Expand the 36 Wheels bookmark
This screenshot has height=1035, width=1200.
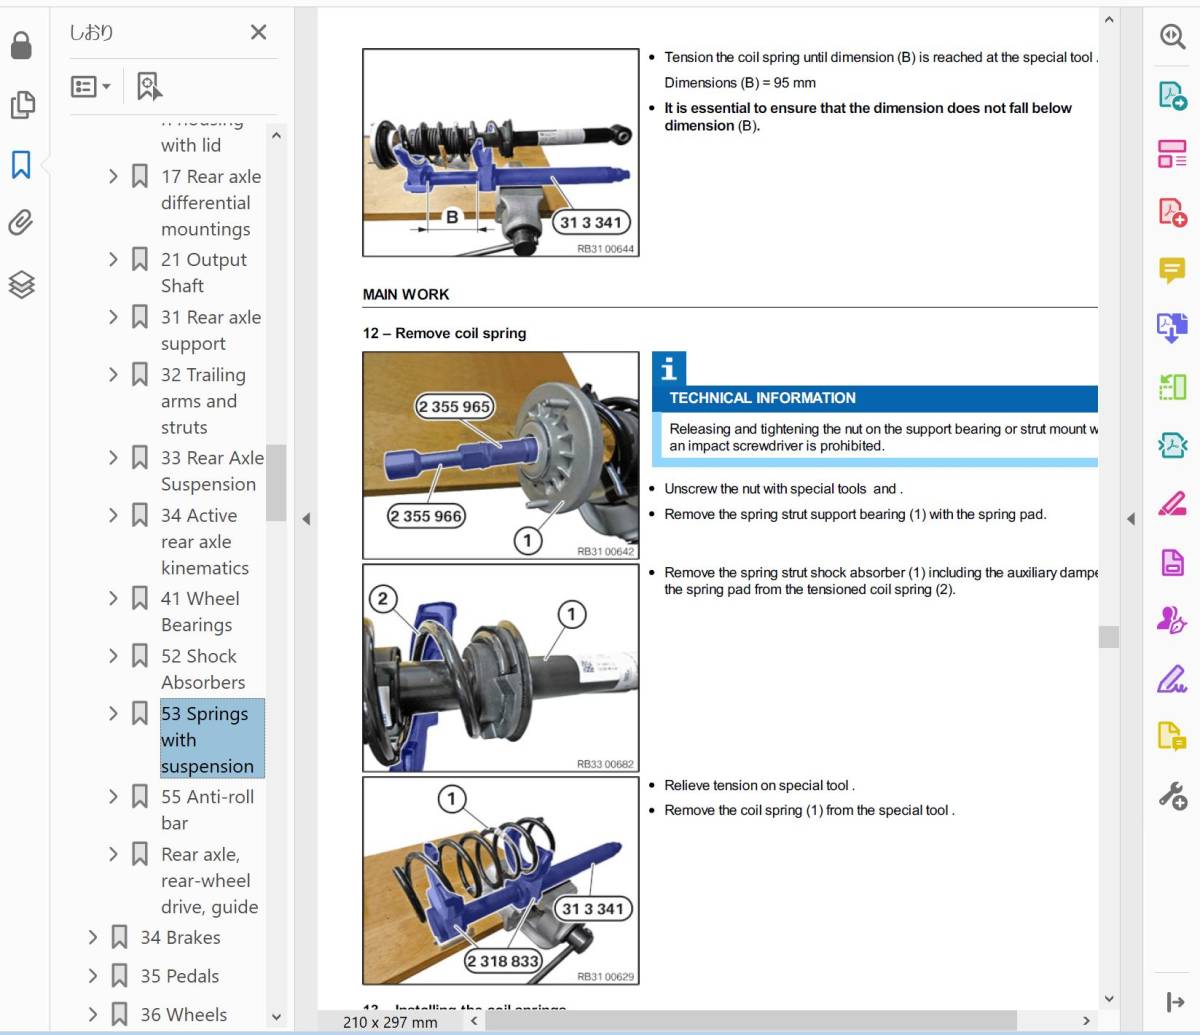tap(92, 1014)
